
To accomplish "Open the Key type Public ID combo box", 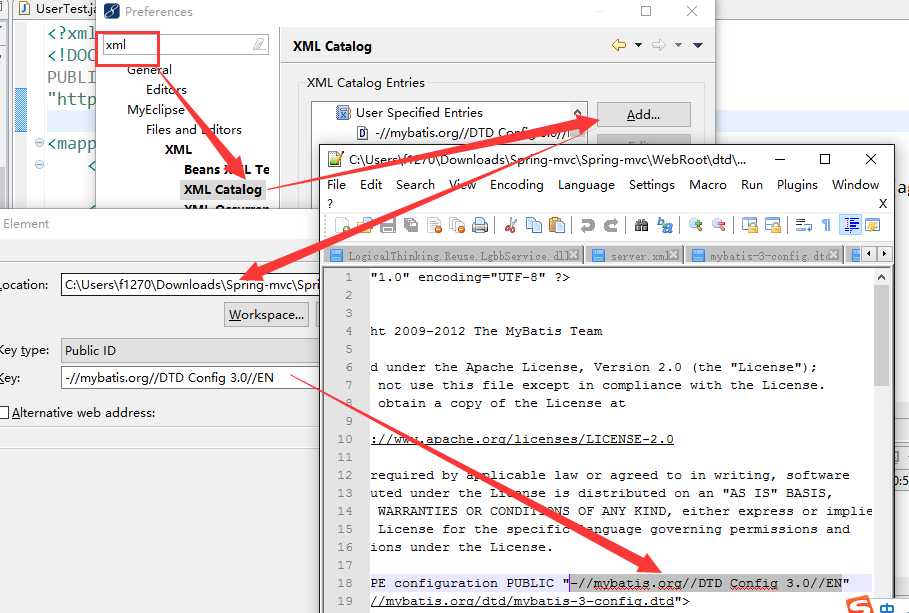I will (x=190, y=350).
